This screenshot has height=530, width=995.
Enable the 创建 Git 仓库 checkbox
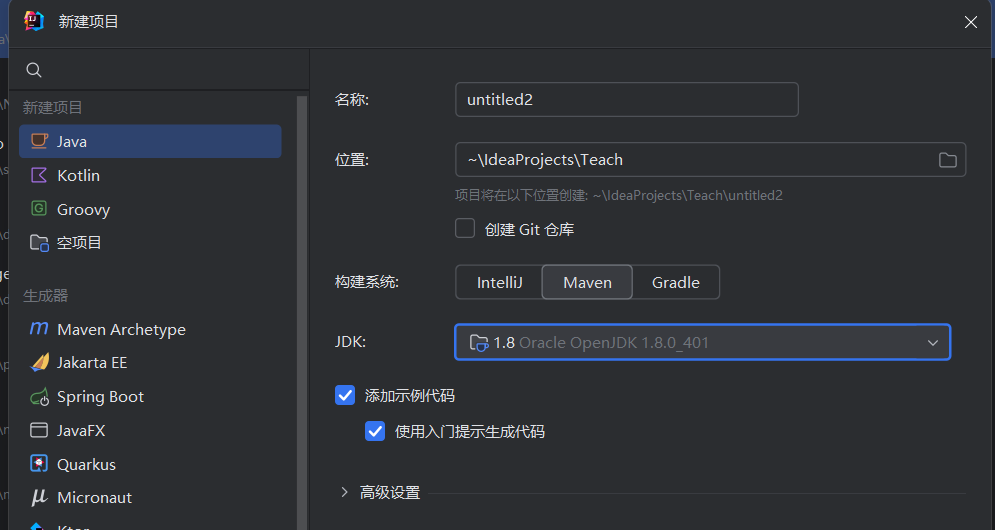(x=465, y=229)
